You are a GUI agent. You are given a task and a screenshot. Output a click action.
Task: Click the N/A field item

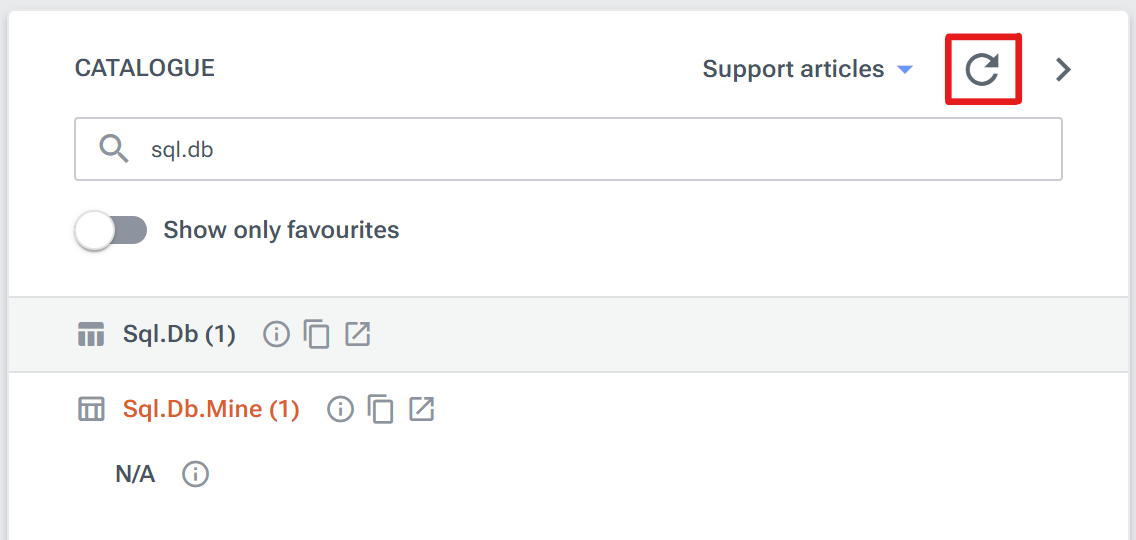135,474
